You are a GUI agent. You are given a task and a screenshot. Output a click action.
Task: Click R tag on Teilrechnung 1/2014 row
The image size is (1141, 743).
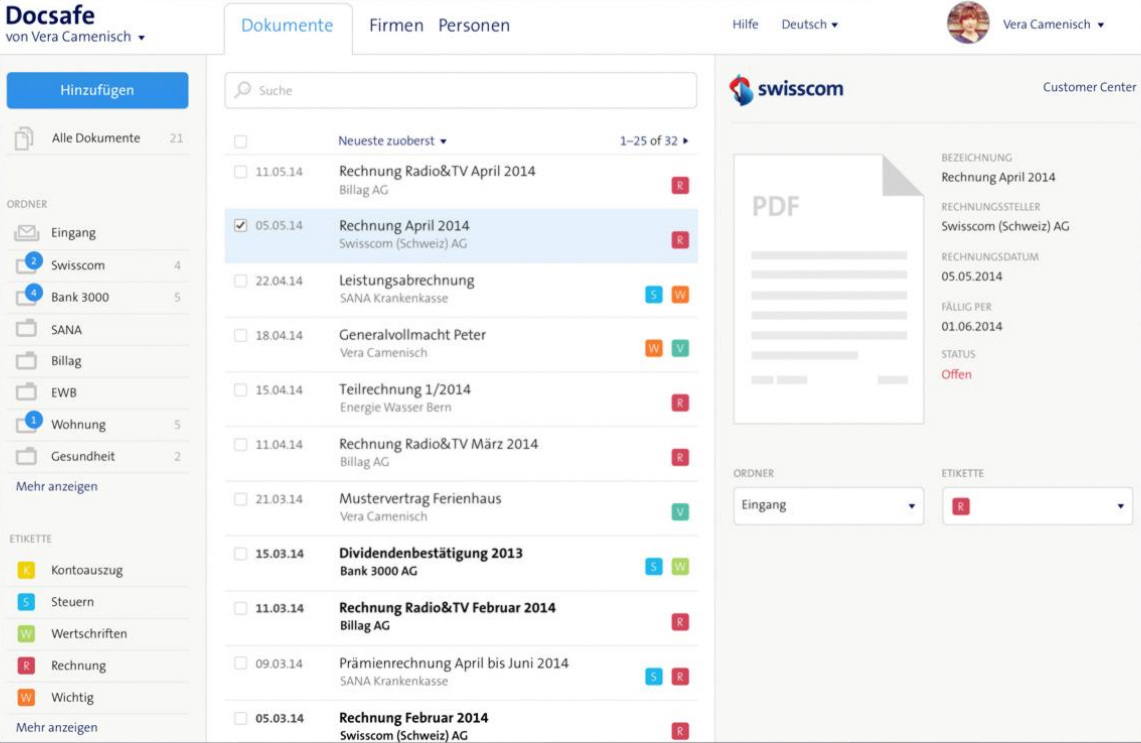(680, 403)
